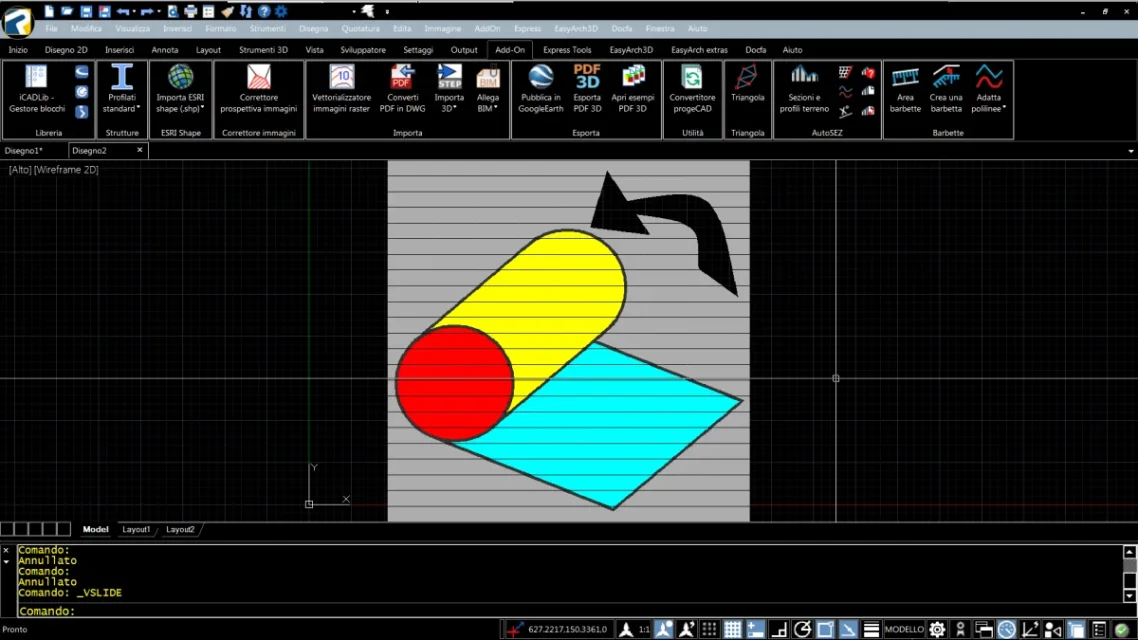Open the Express Tools ribbon tab
The image size is (1138, 640).
[x=567, y=50]
